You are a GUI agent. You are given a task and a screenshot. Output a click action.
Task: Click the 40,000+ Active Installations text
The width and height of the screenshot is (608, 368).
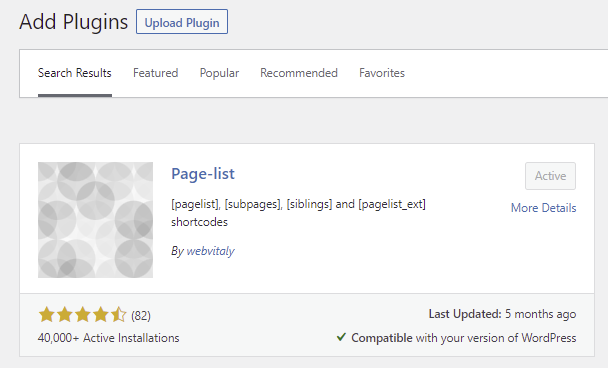tap(109, 338)
